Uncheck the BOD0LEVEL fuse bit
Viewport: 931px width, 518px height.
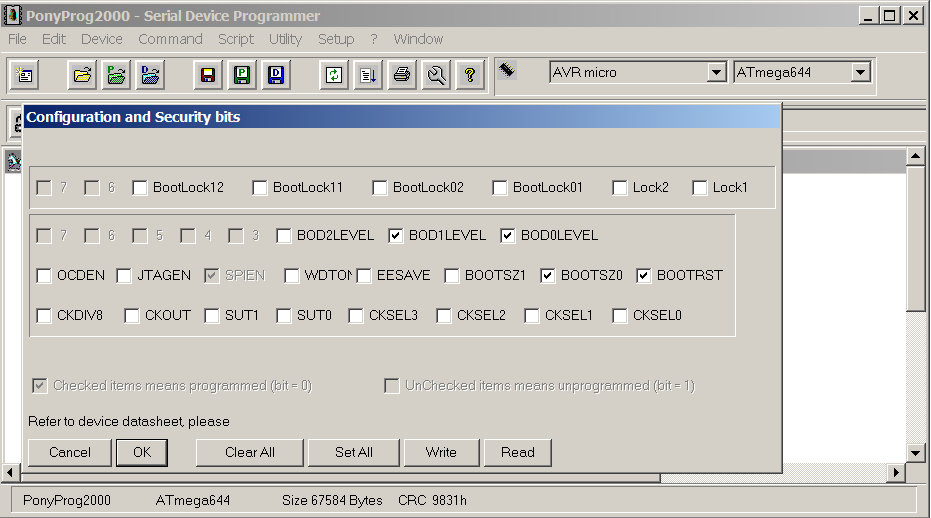point(507,236)
